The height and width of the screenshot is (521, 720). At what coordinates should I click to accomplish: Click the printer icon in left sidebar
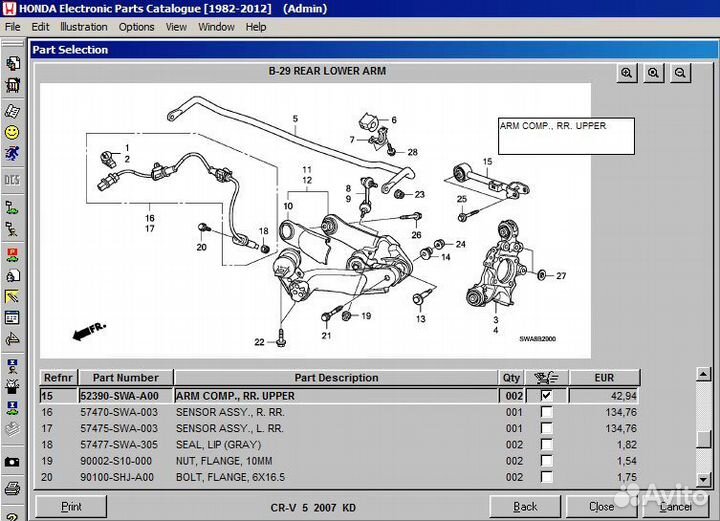tap(12, 488)
